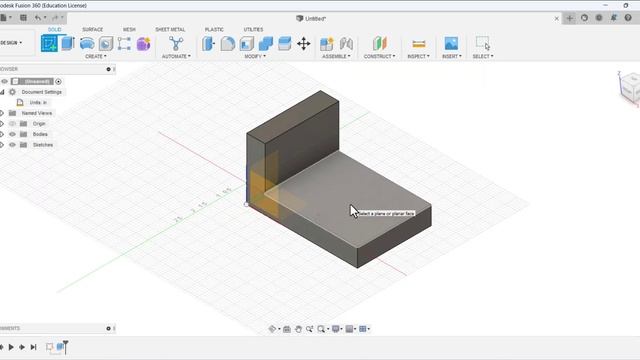
Task: Click the Redo arrow
Action: (x=55, y=18)
